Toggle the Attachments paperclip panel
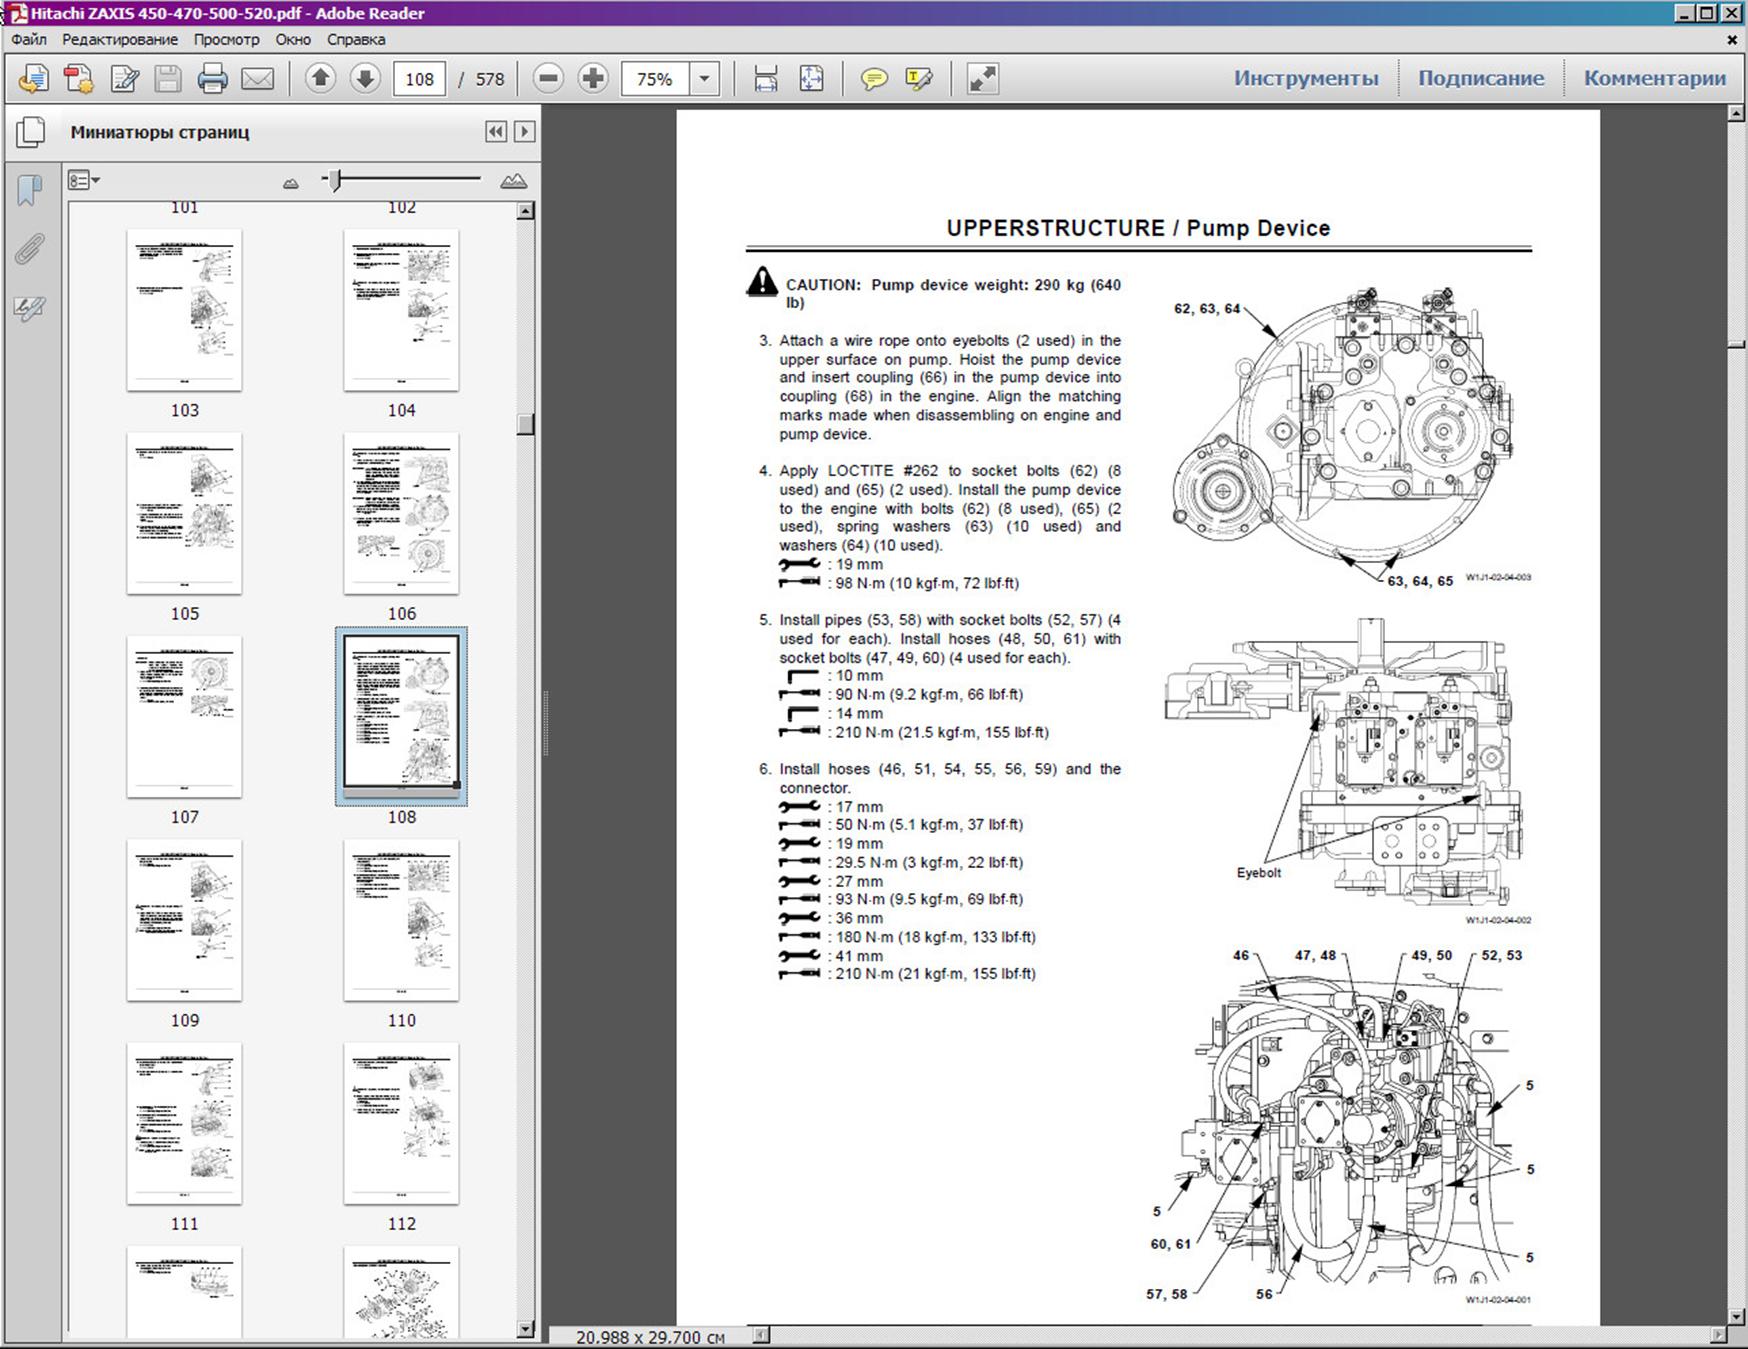Image resolution: width=1748 pixels, height=1349 pixels. tap(30, 249)
